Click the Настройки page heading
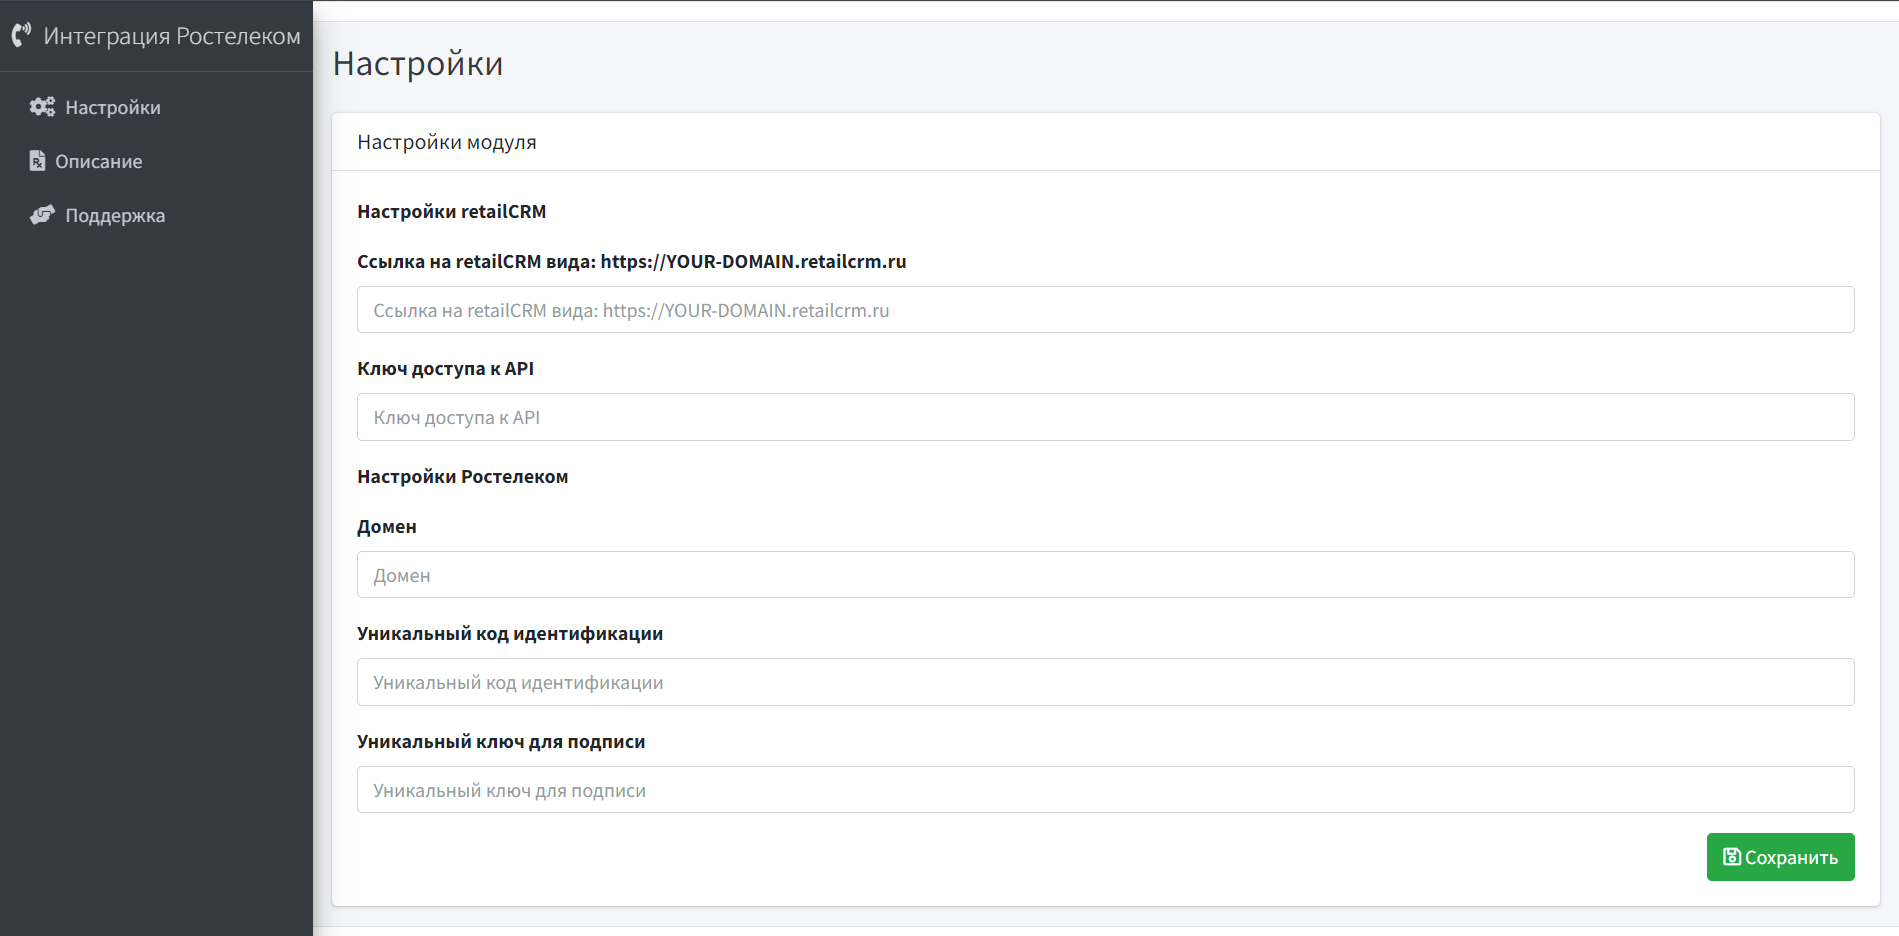 [418, 64]
